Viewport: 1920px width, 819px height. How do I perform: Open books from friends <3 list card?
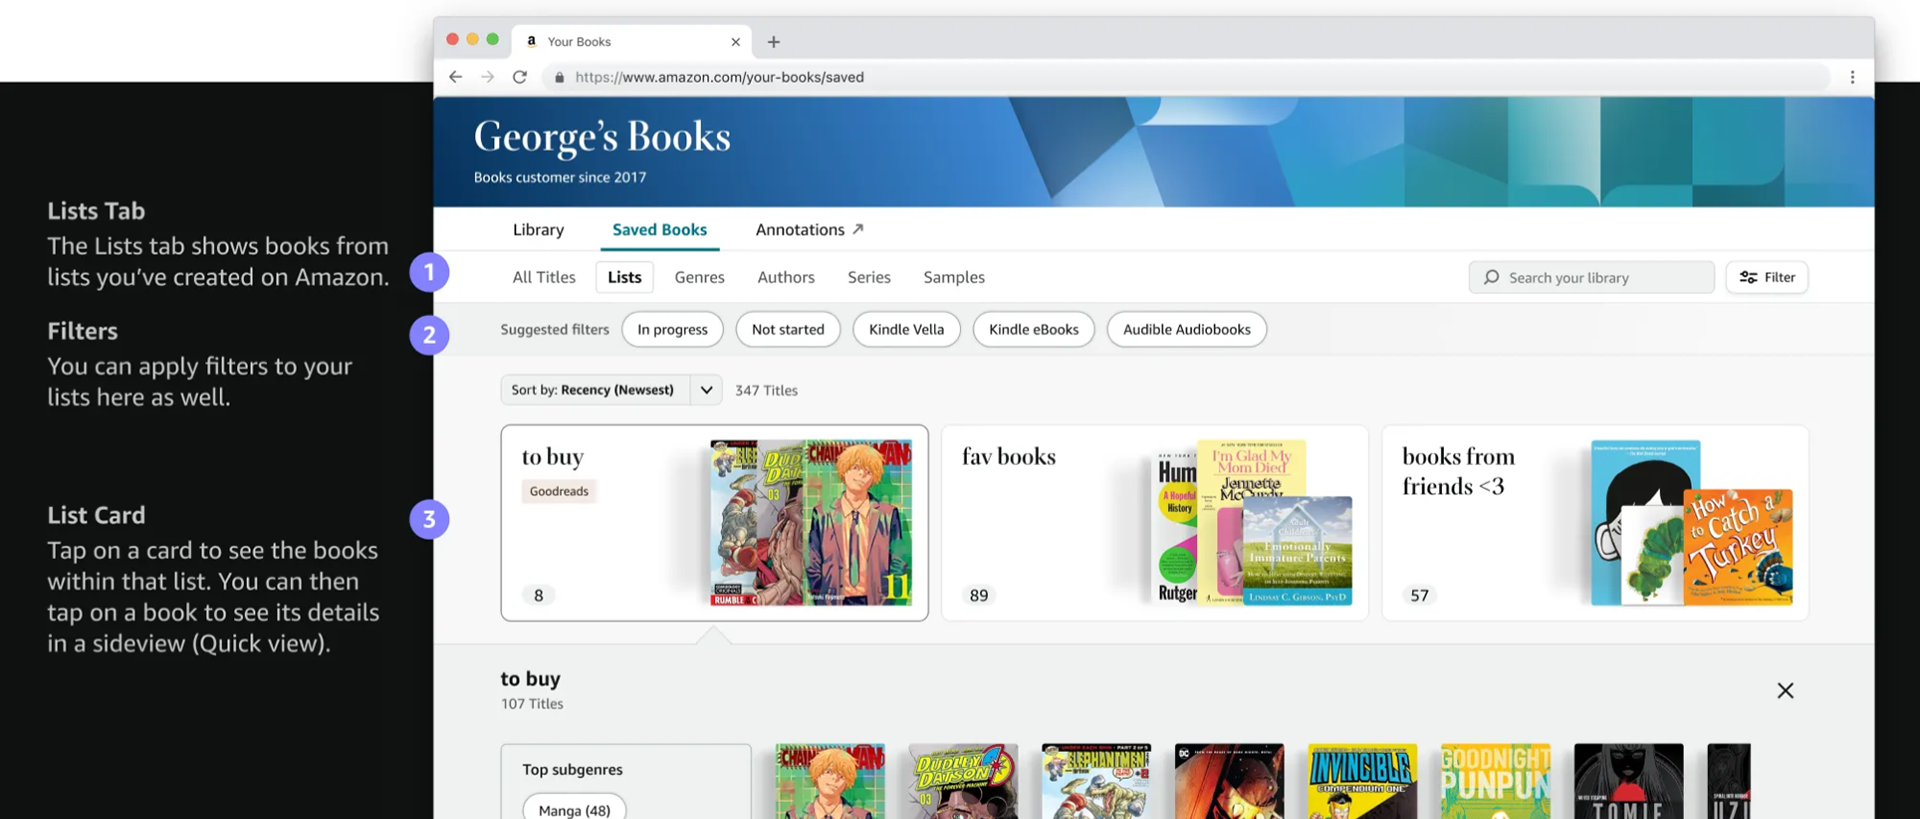(1595, 523)
